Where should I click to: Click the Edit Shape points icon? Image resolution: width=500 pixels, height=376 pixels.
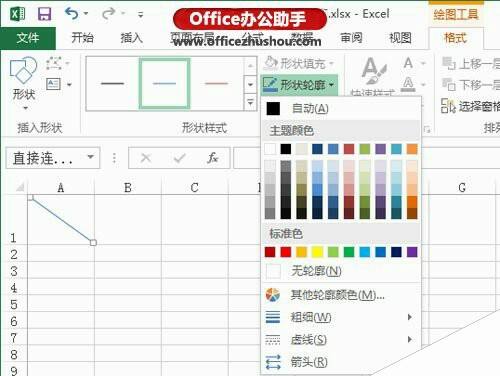click(x=54, y=63)
